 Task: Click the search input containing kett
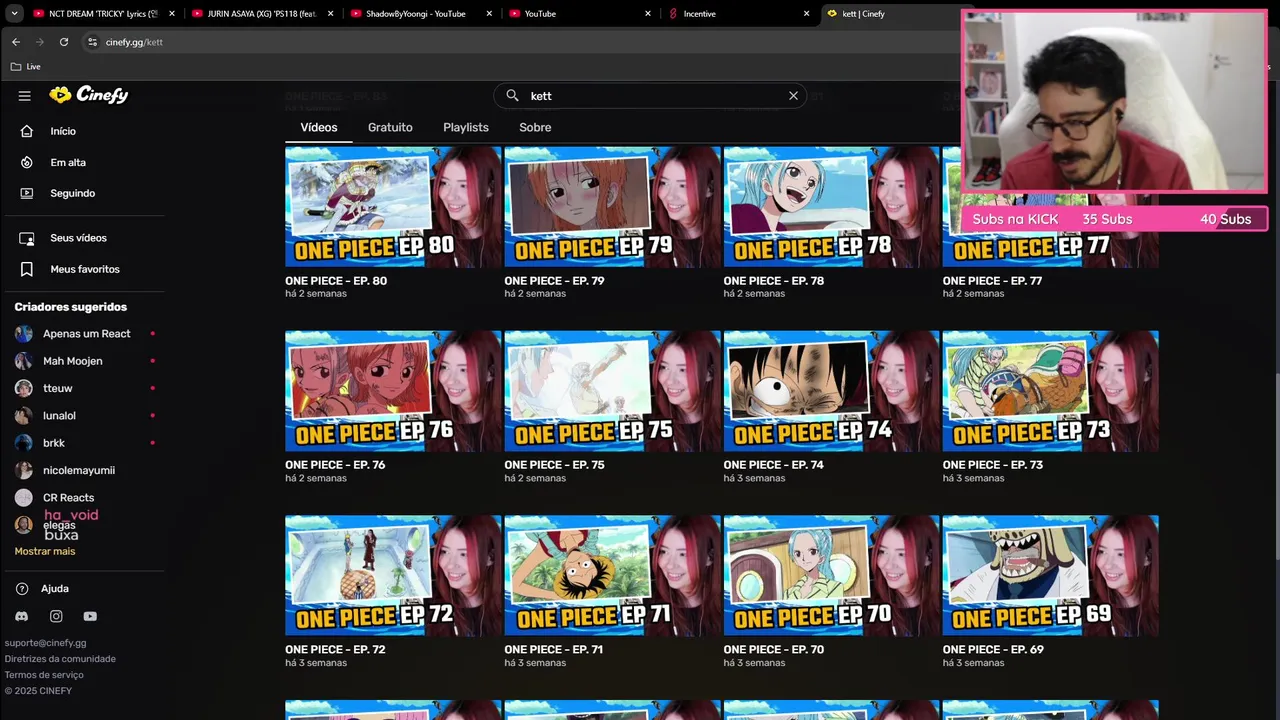[650, 96]
